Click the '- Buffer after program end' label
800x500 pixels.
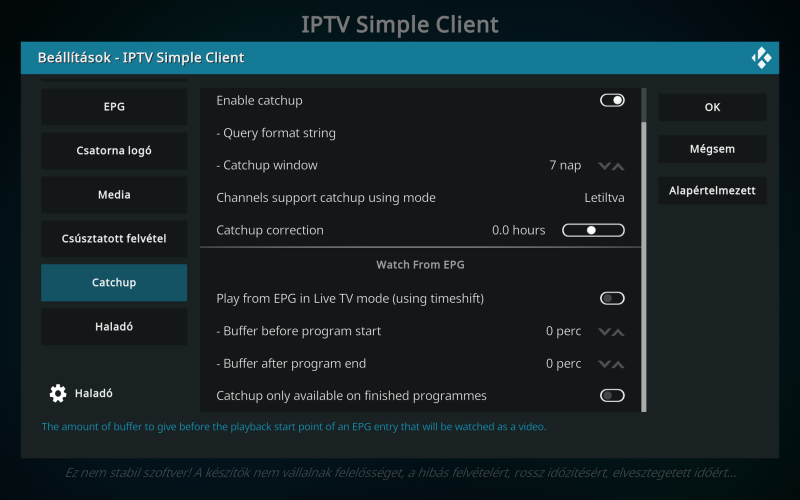point(291,364)
